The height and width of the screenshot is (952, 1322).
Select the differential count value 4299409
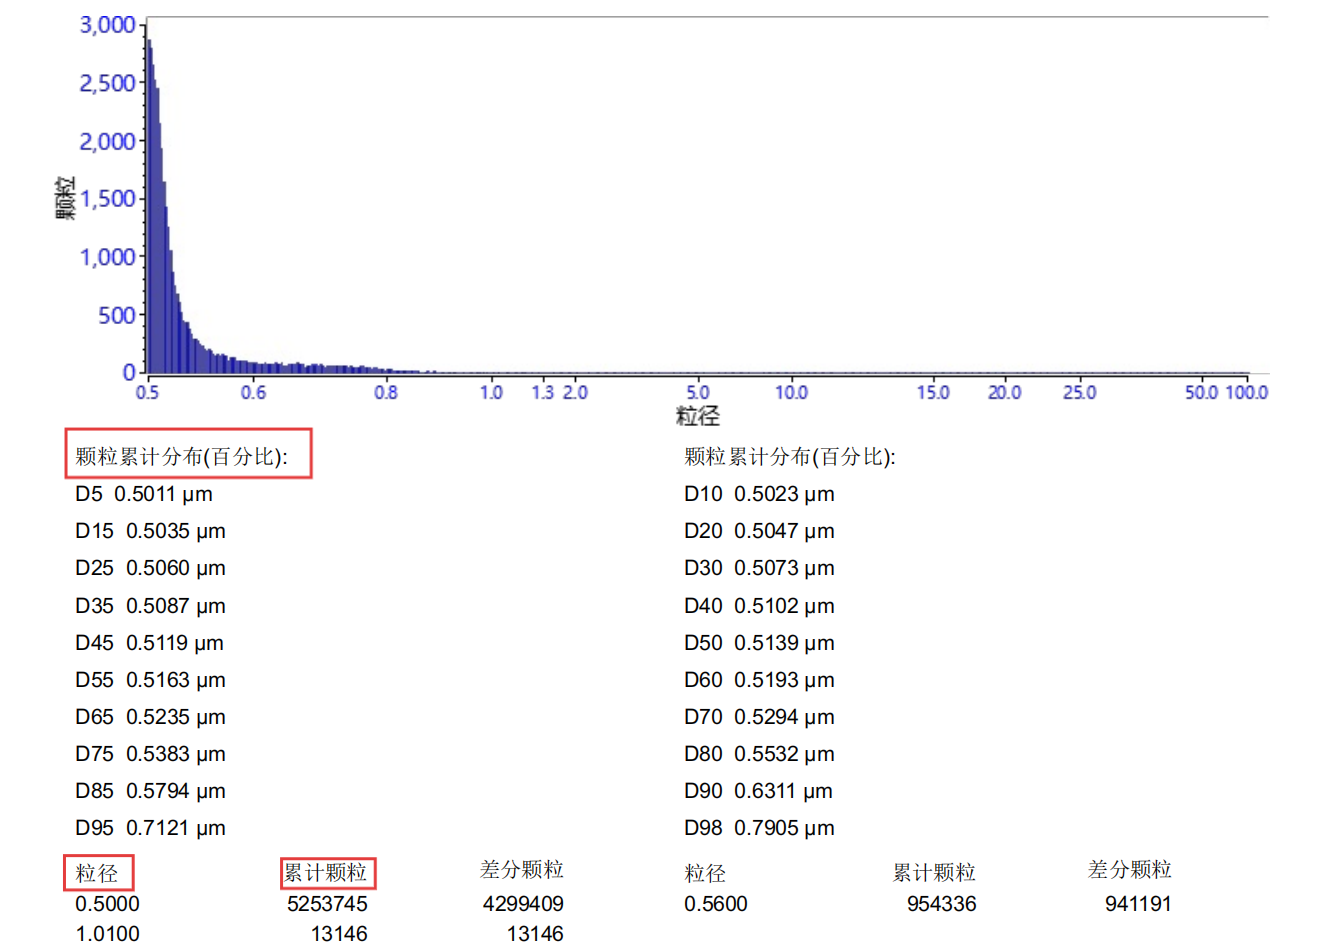[x=523, y=904]
